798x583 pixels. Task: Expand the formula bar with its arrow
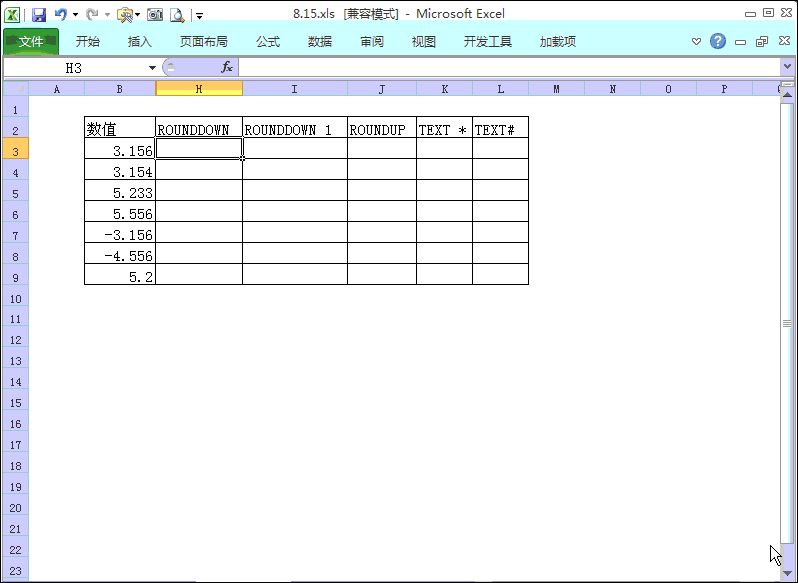click(787, 67)
